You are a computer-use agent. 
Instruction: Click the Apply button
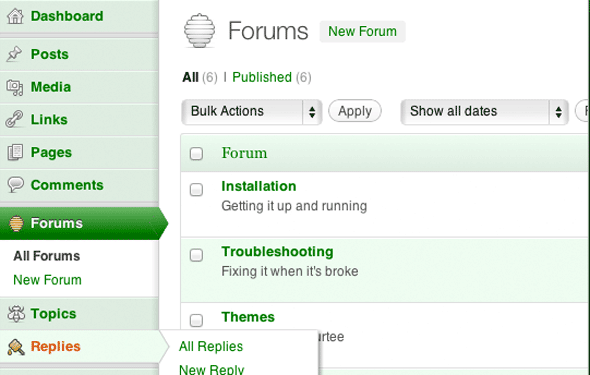354,111
